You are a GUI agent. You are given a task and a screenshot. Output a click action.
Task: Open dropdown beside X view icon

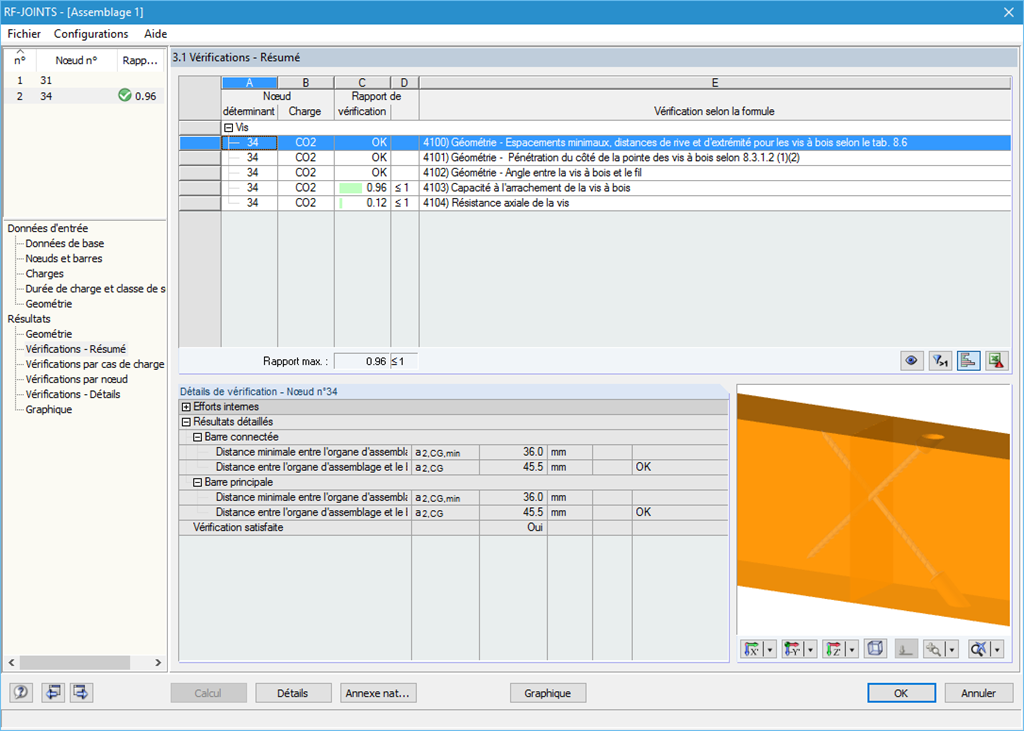coord(770,649)
